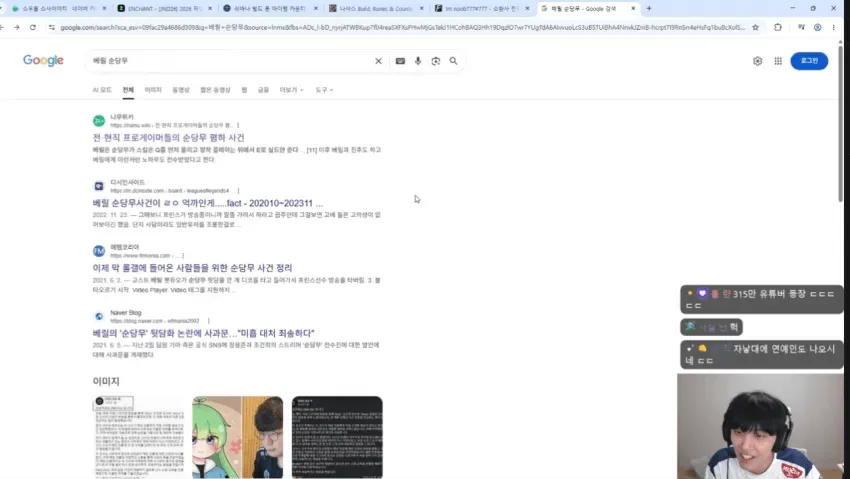Switch to AI 모드 tab
Image resolution: width=850 pixels, height=479 pixels.
[102, 90]
